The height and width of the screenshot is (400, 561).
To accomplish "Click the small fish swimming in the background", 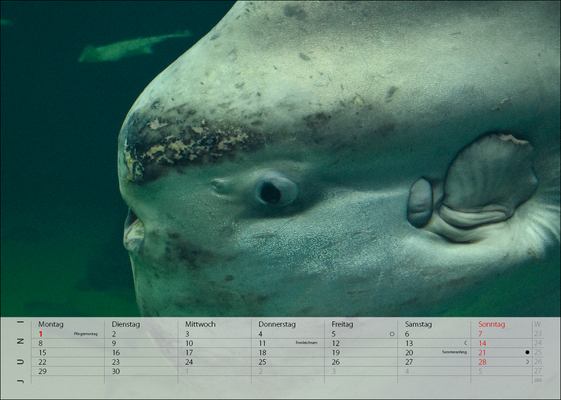I will (134, 47).
